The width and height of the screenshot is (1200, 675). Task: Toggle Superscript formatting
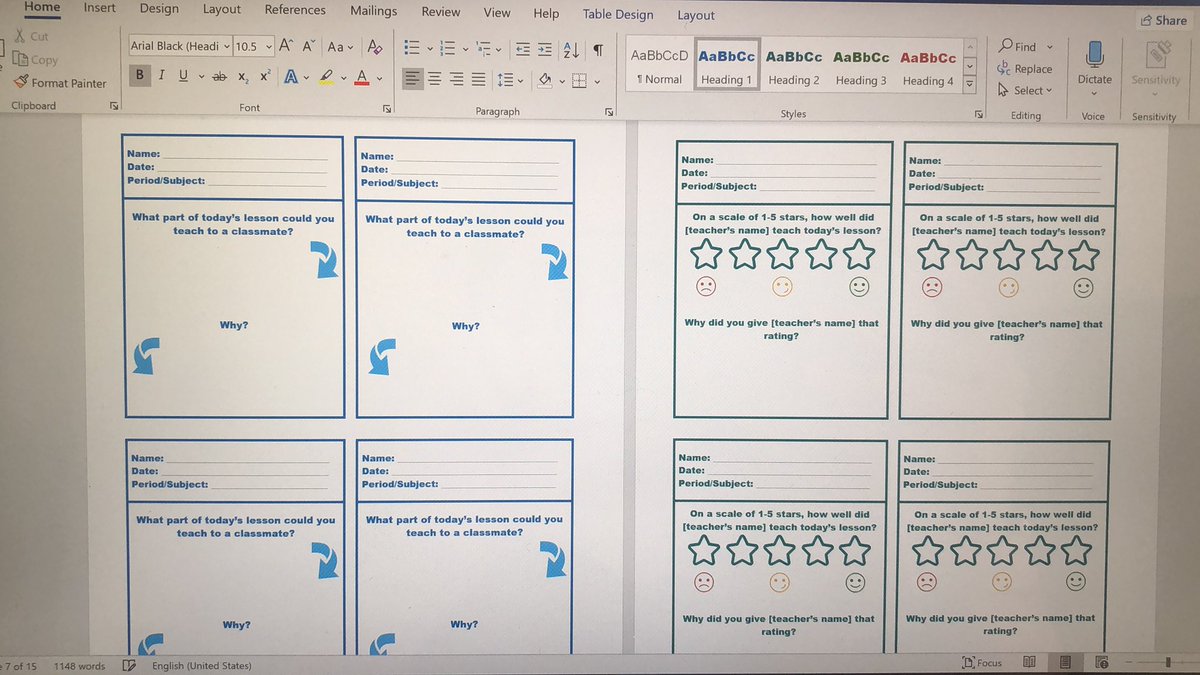point(265,76)
